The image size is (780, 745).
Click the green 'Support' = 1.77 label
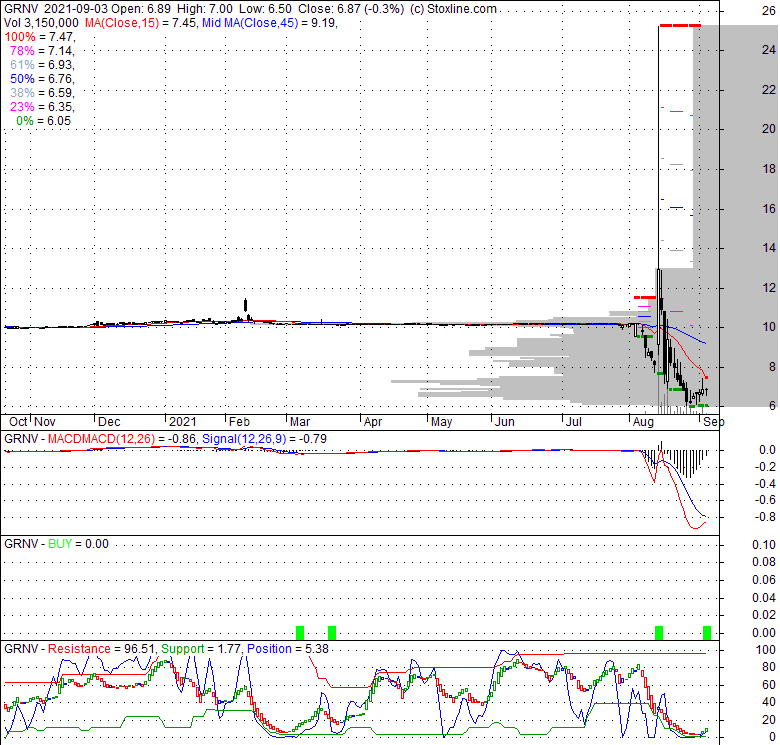(183, 649)
